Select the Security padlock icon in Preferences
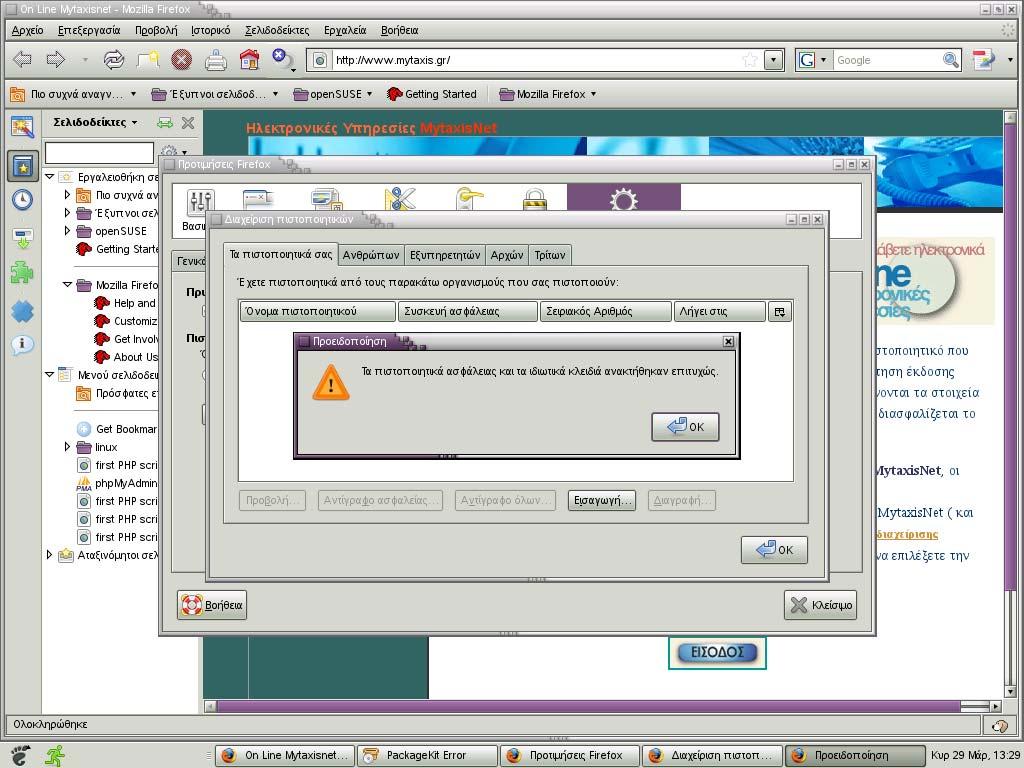 click(535, 199)
